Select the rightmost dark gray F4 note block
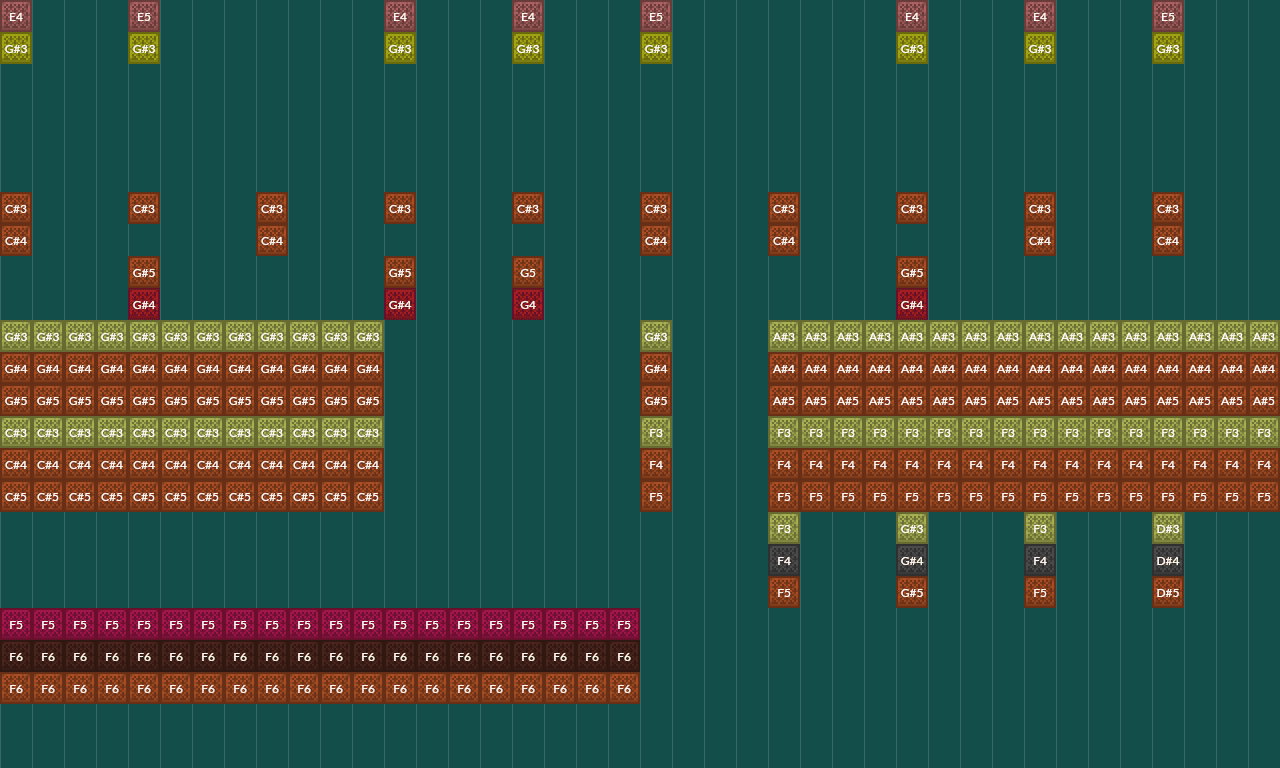 [x=1040, y=560]
